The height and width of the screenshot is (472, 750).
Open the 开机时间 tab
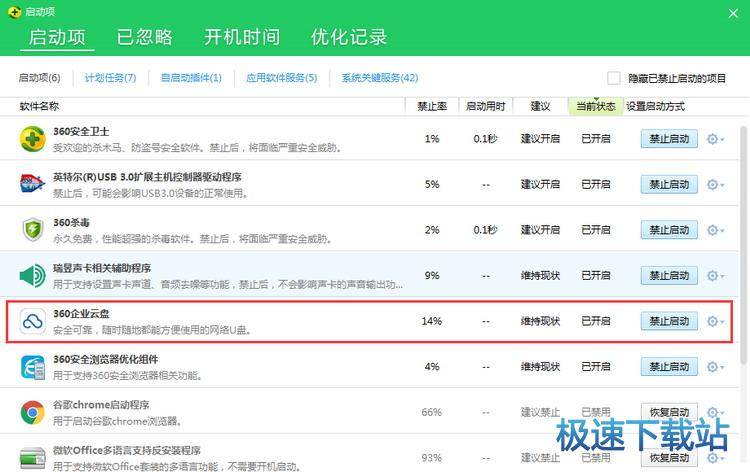[242, 37]
